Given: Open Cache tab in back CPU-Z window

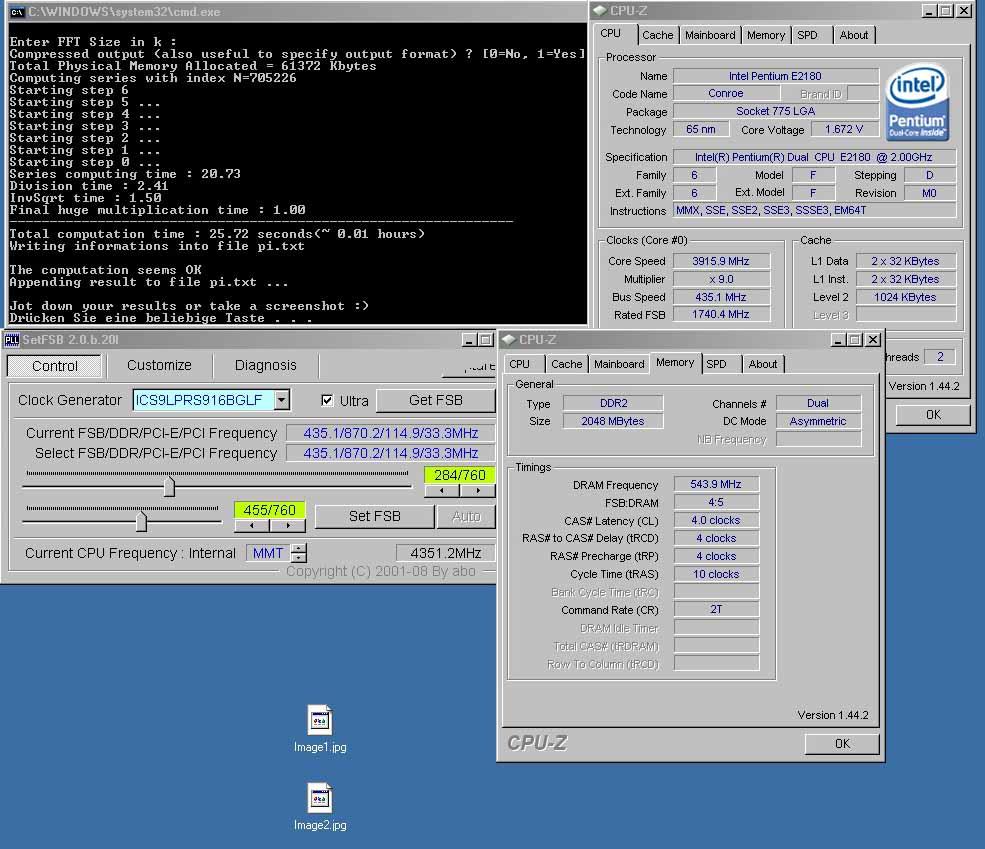Looking at the screenshot, I should (657, 35).
